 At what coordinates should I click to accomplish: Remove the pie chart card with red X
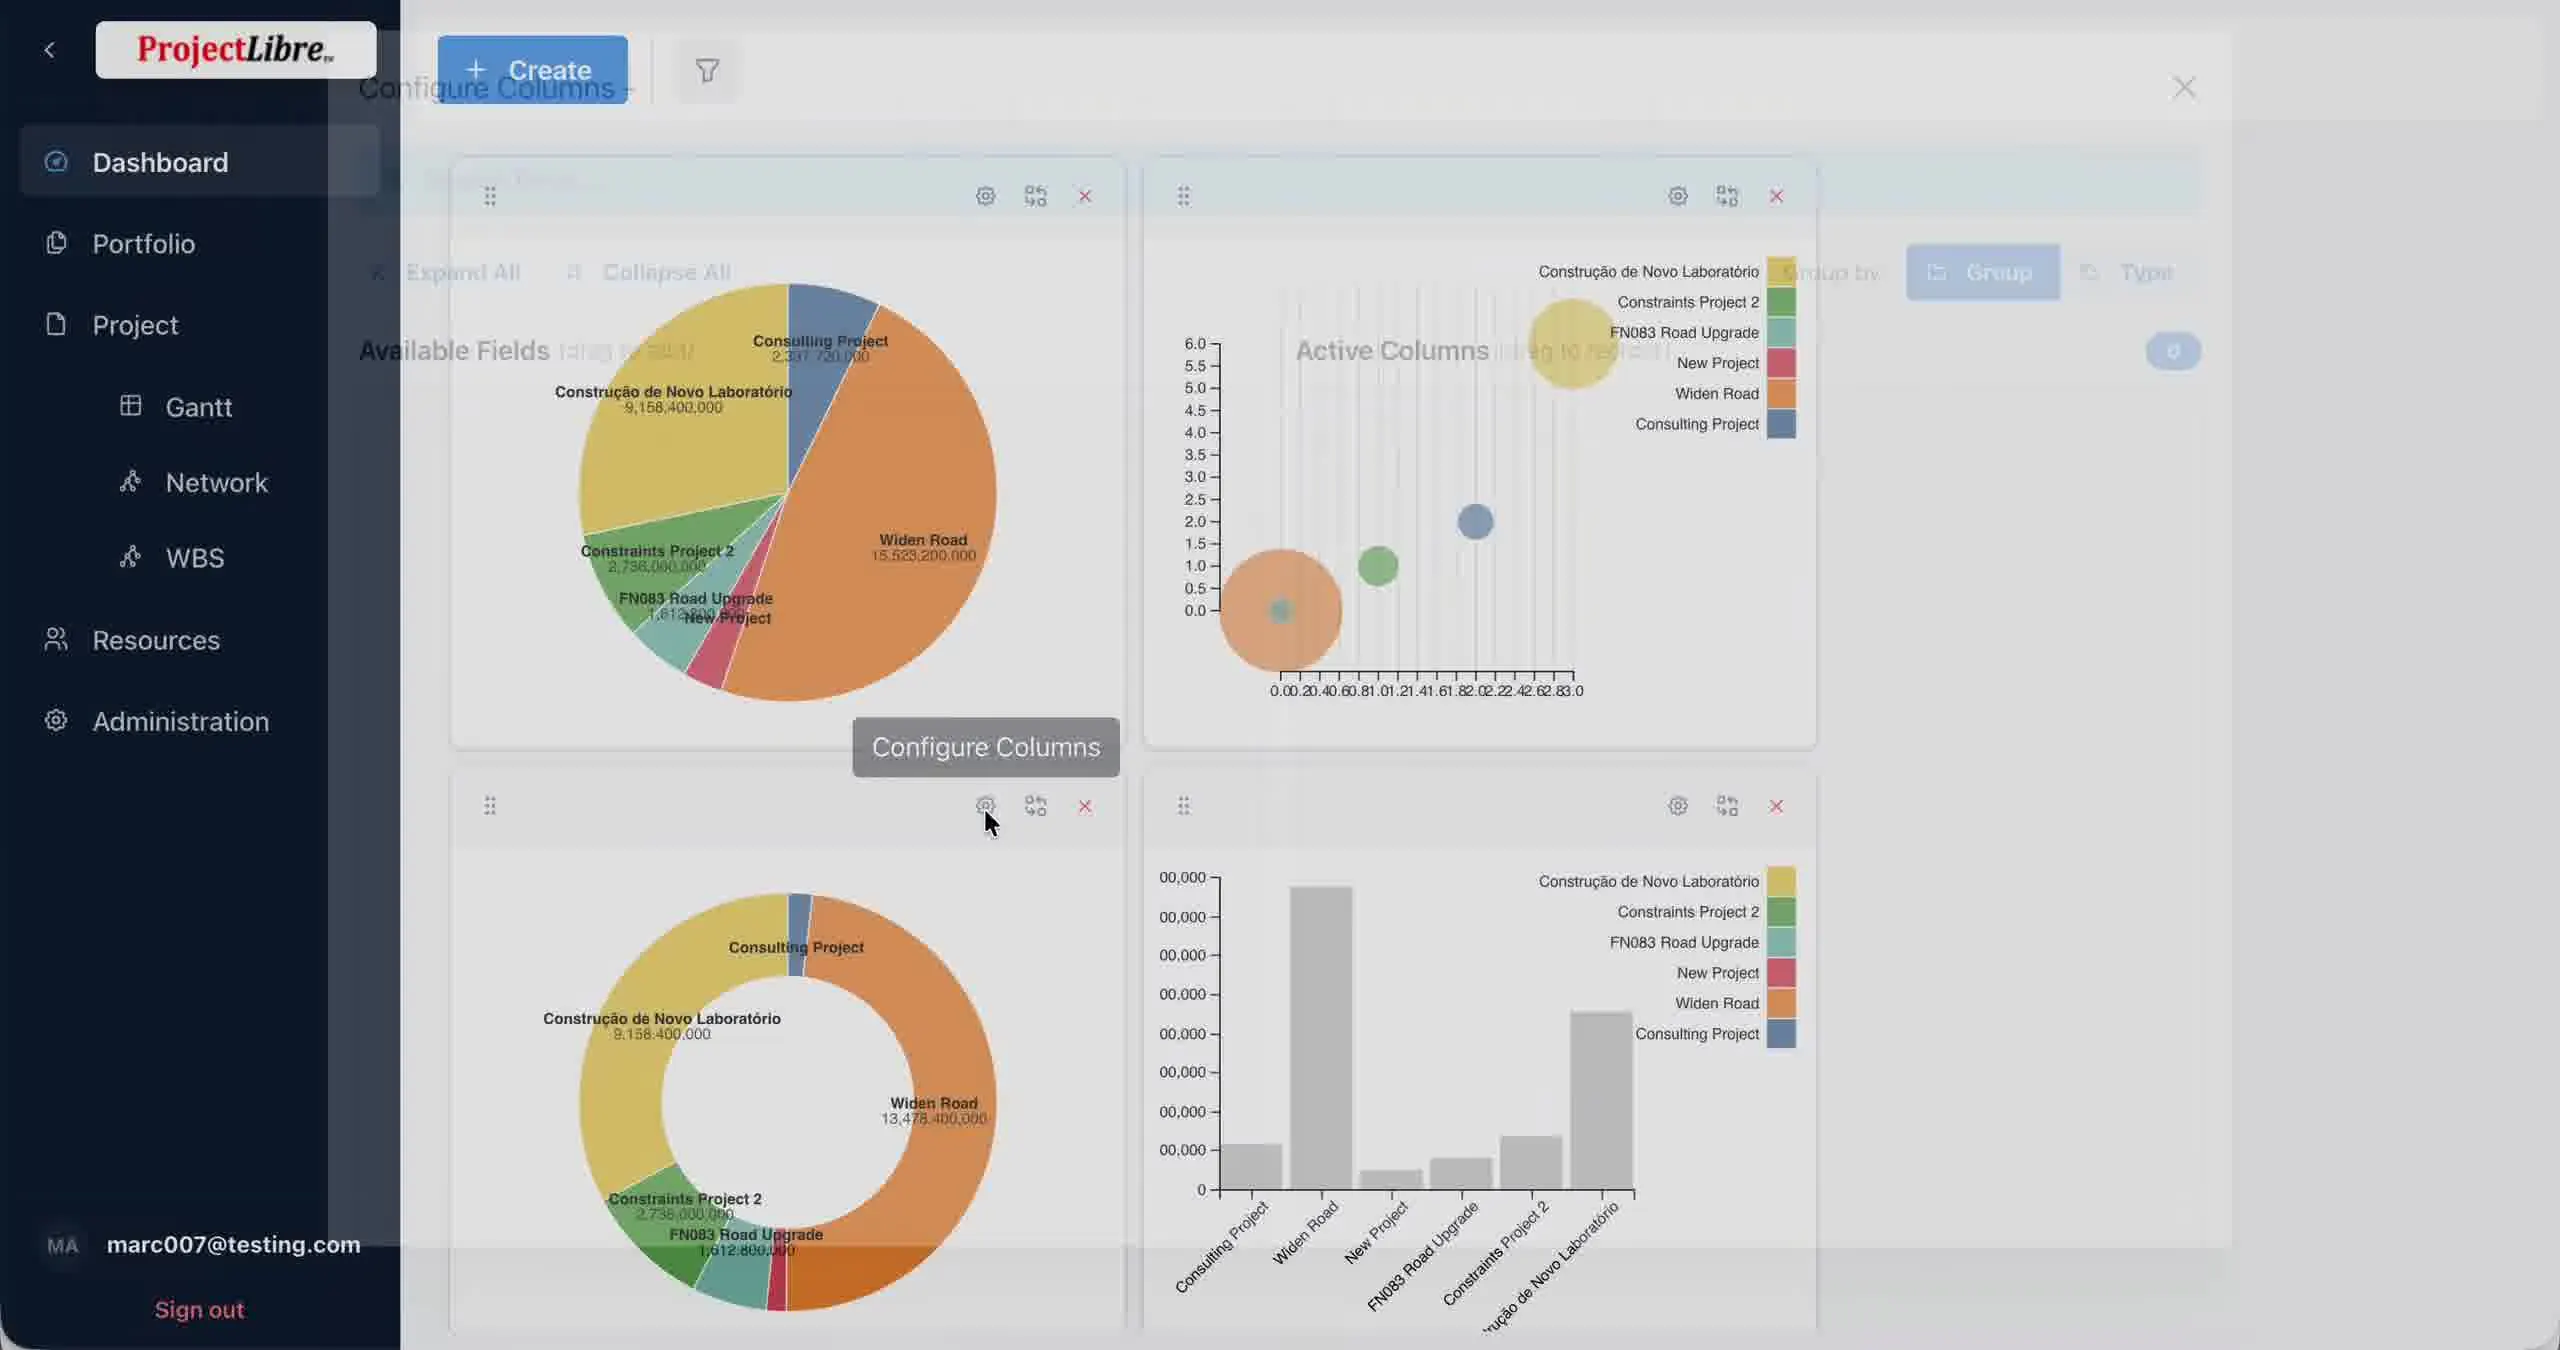pyautogui.click(x=1085, y=196)
